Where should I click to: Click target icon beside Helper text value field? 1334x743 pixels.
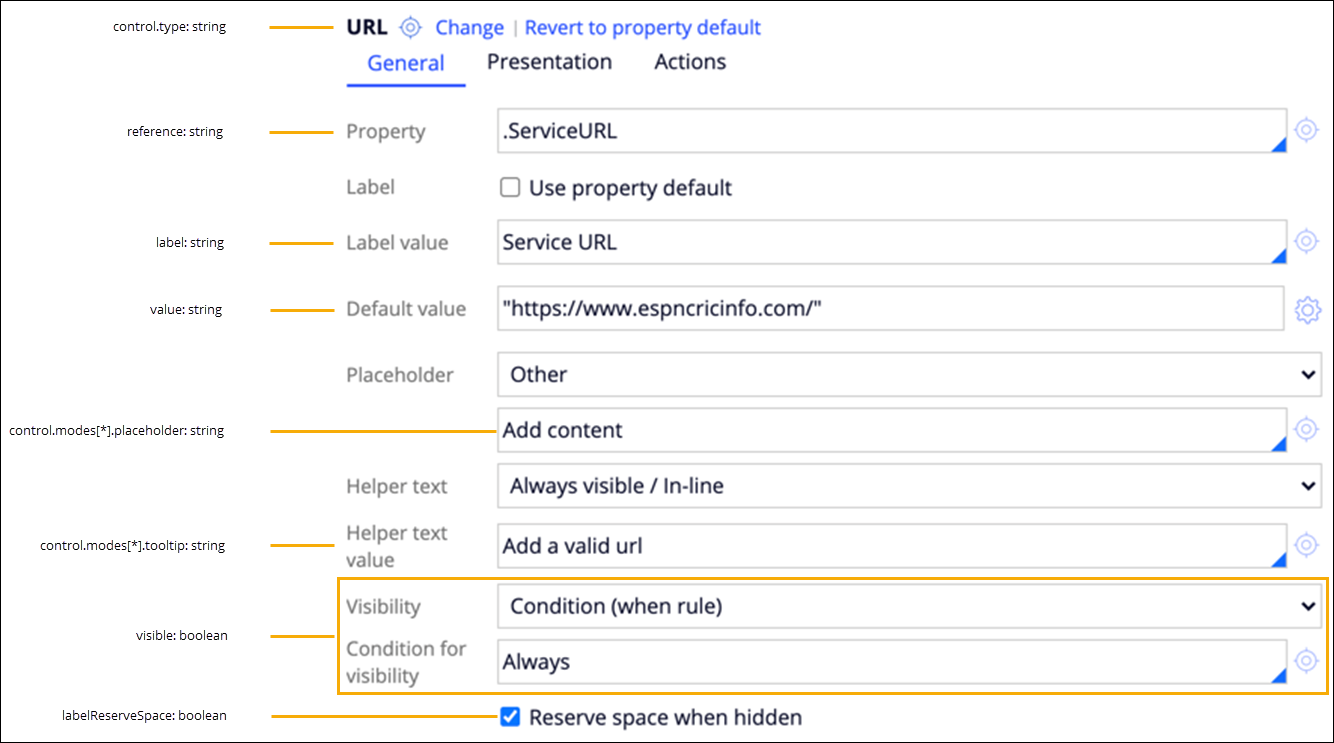pos(1306,545)
